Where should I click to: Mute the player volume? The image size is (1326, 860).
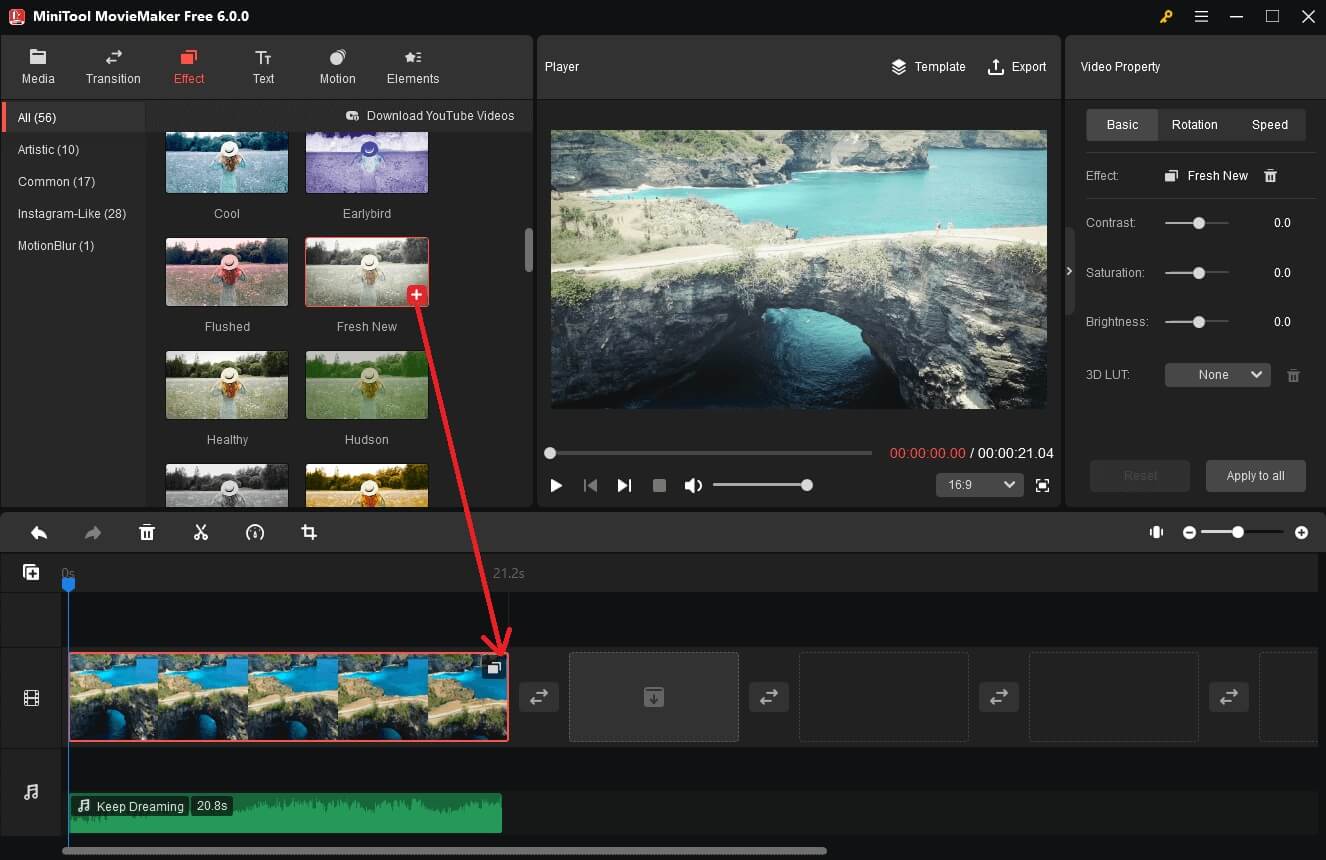pos(692,485)
